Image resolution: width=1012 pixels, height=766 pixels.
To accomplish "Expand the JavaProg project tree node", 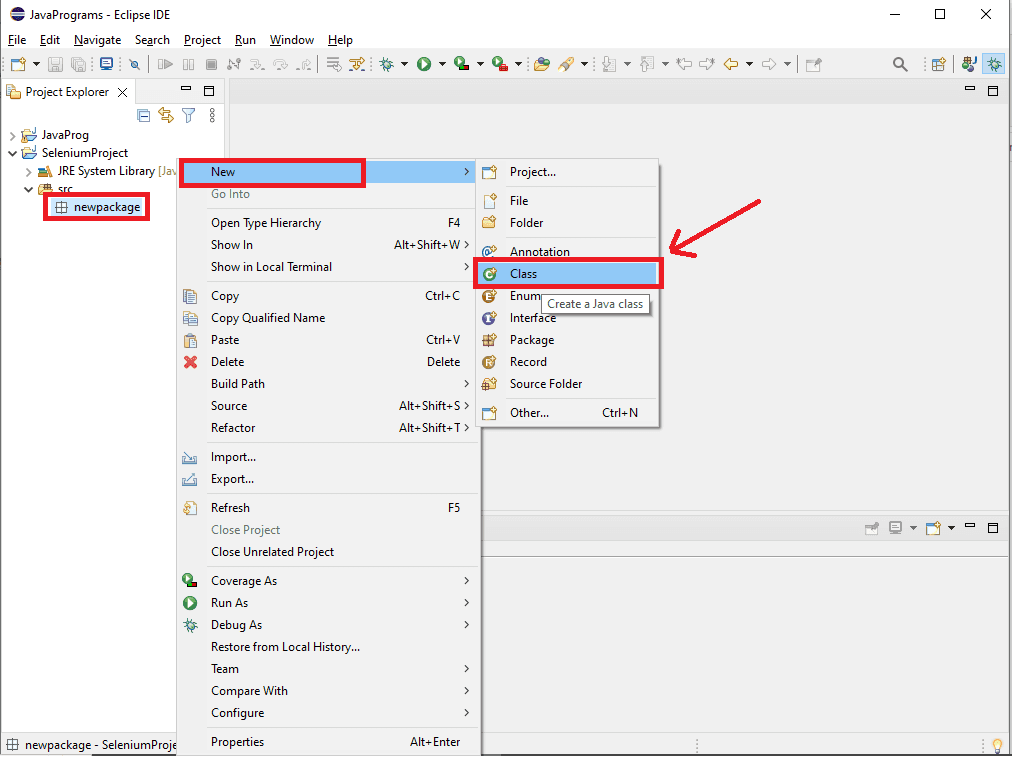I will [13, 135].
